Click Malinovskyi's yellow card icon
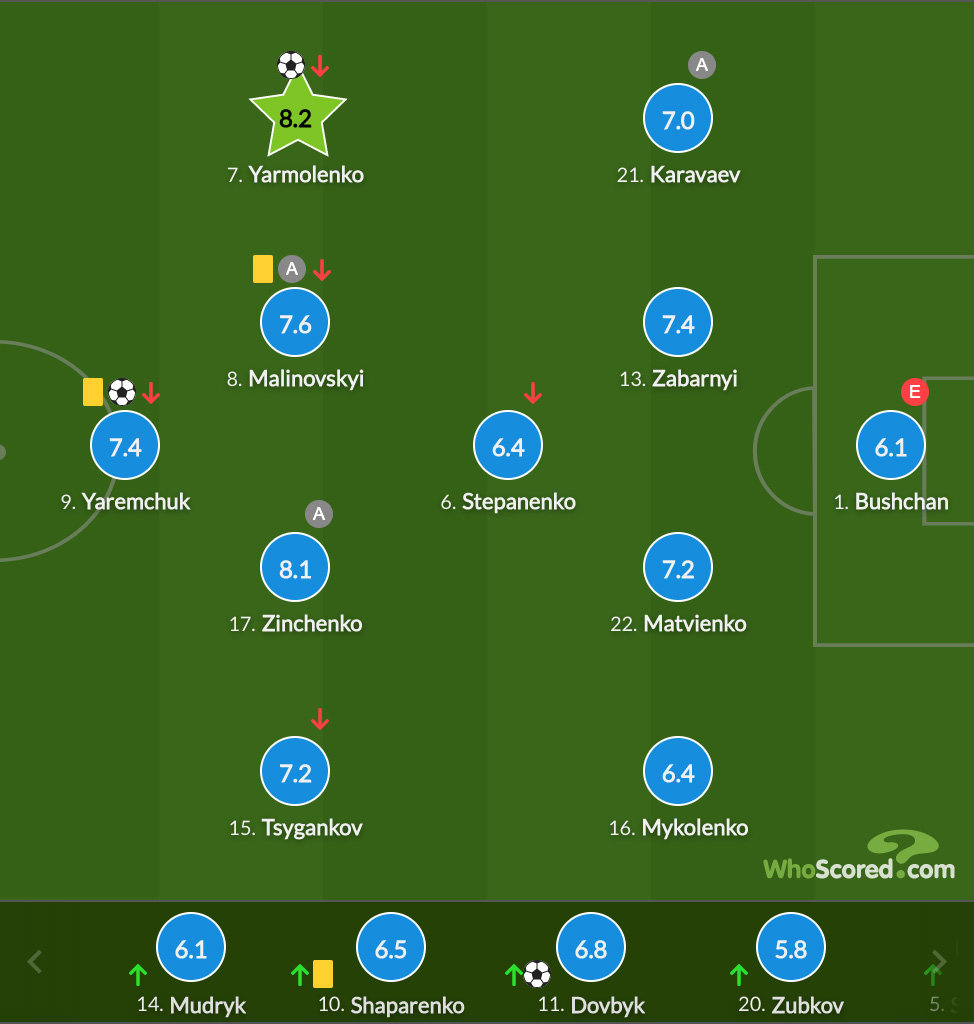 click(263, 269)
